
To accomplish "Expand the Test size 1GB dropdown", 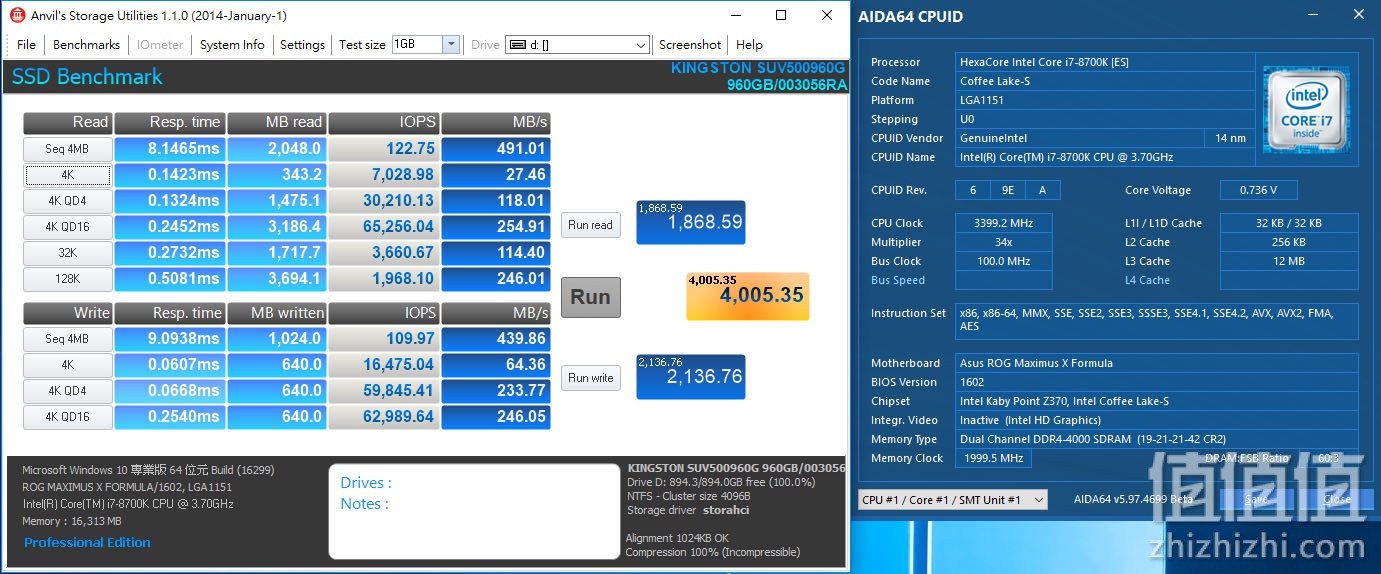I will 450,44.
